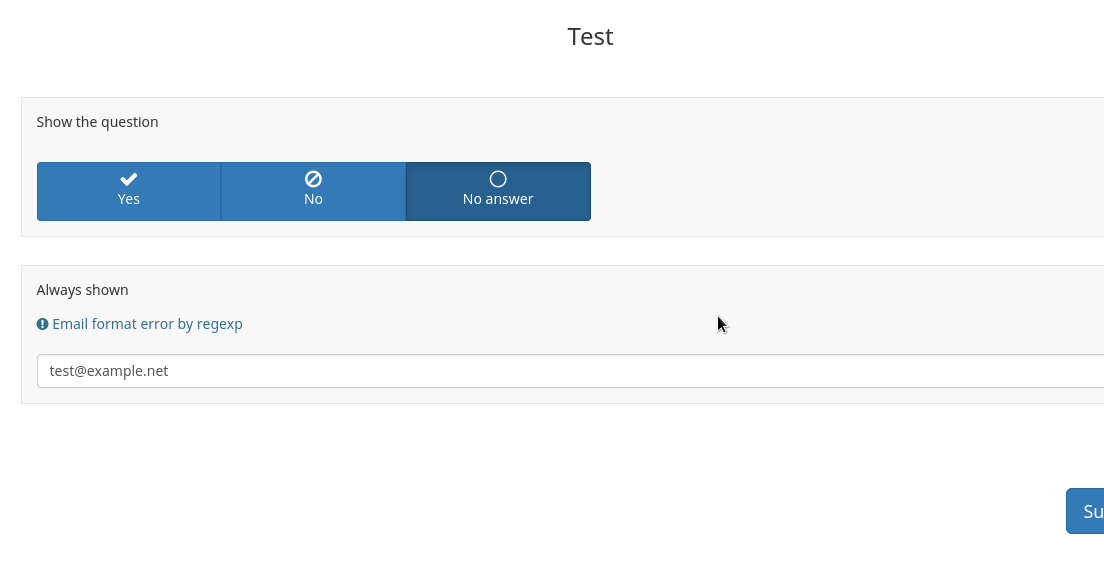Pick the "No answer" text label option
This screenshot has height=586, width=1104.
point(498,199)
